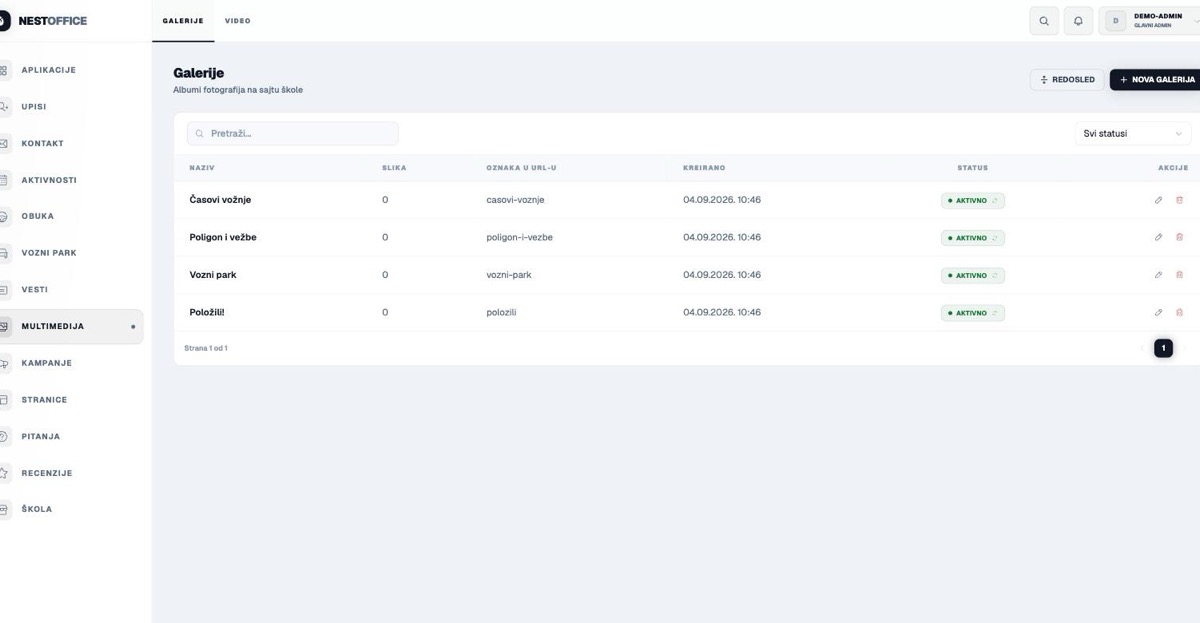The image size is (1200, 623).
Task: Click the Recenzije star icon
Action: pos(3,473)
